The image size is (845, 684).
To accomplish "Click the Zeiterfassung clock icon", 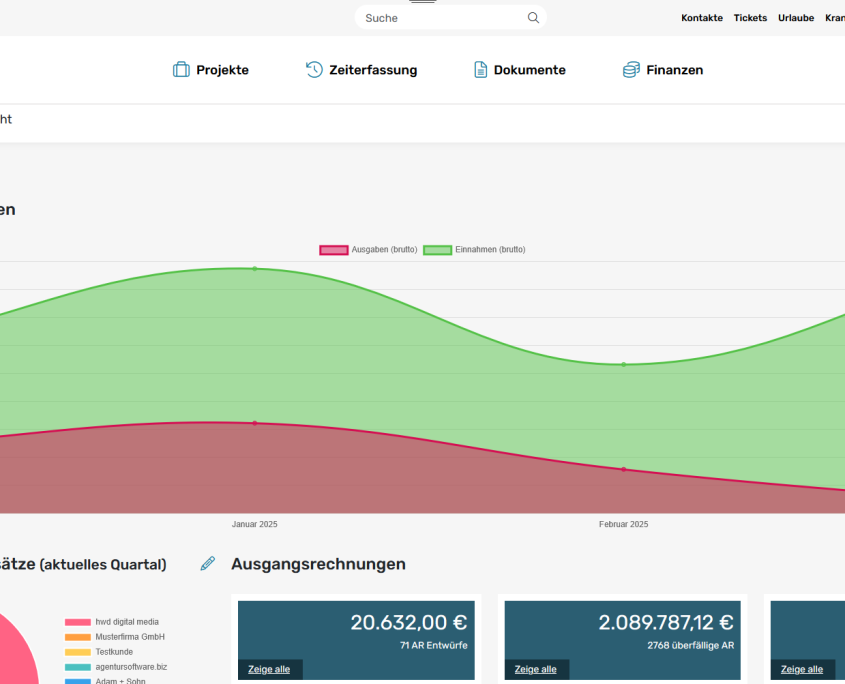I will pyautogui.click(x=314, y=70).
